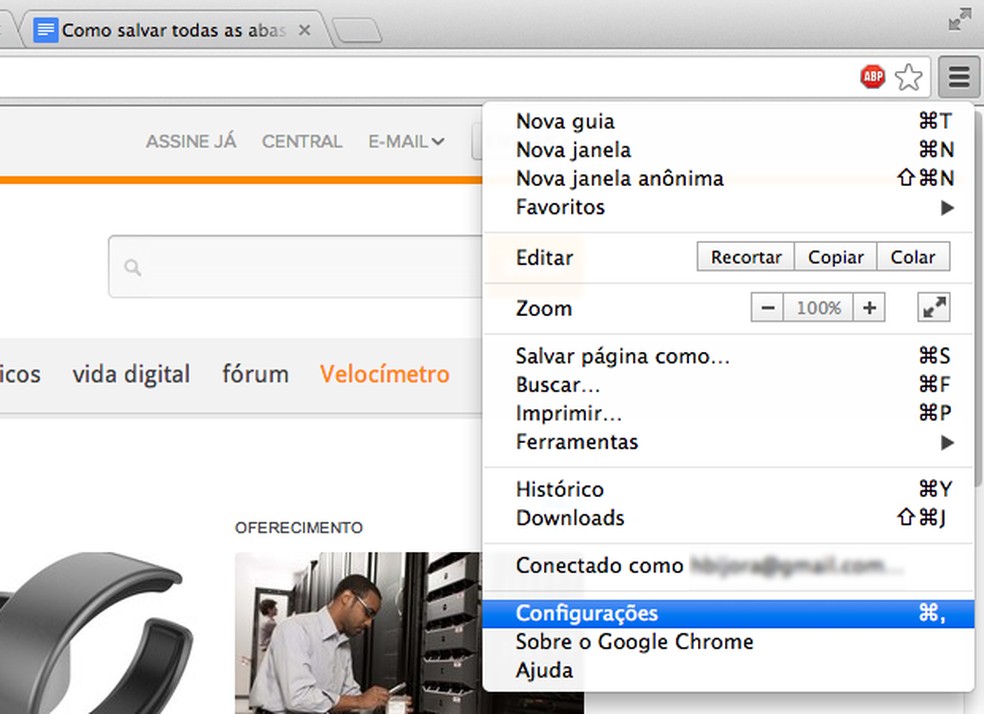Open the Favoritos submenu arrow
Image resolution: width=984 pixels, height=714 pixels.
[x=946, y=207]
